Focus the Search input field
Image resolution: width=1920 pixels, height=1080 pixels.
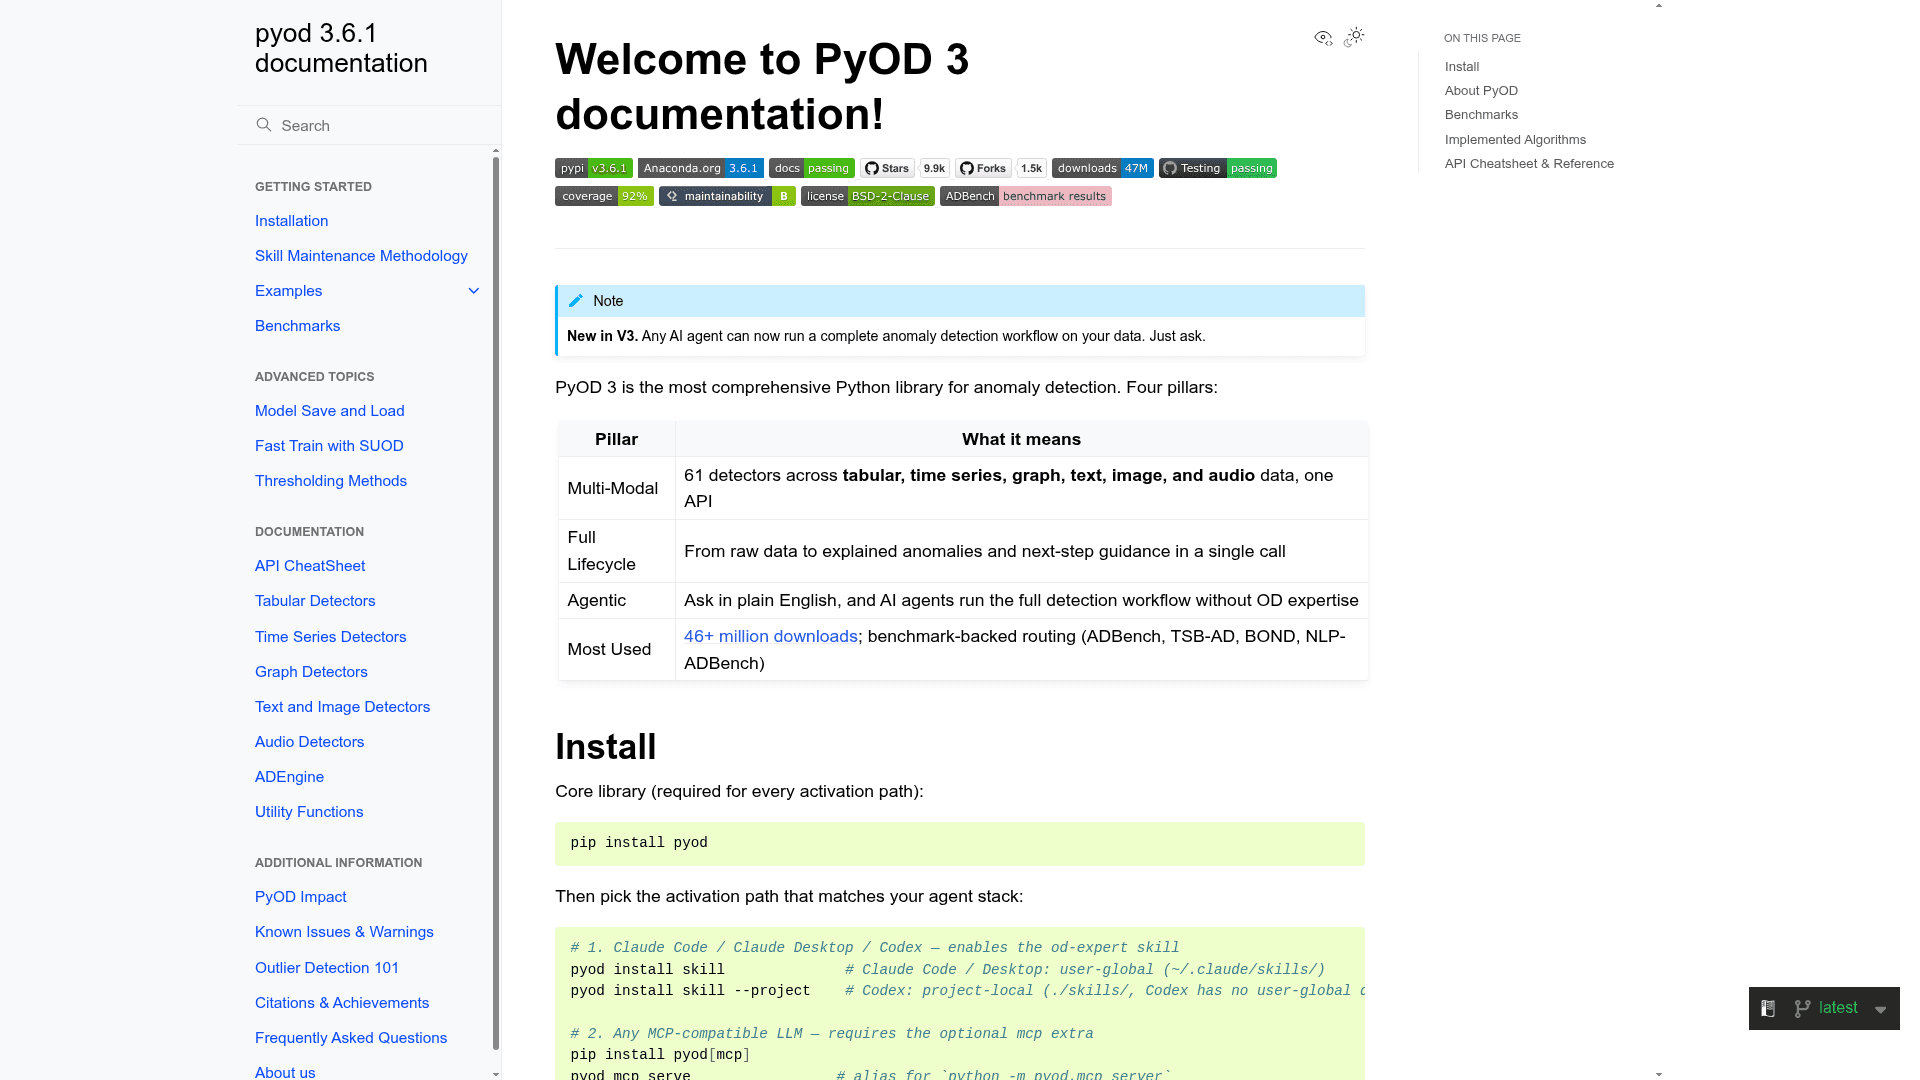[368, 125]
